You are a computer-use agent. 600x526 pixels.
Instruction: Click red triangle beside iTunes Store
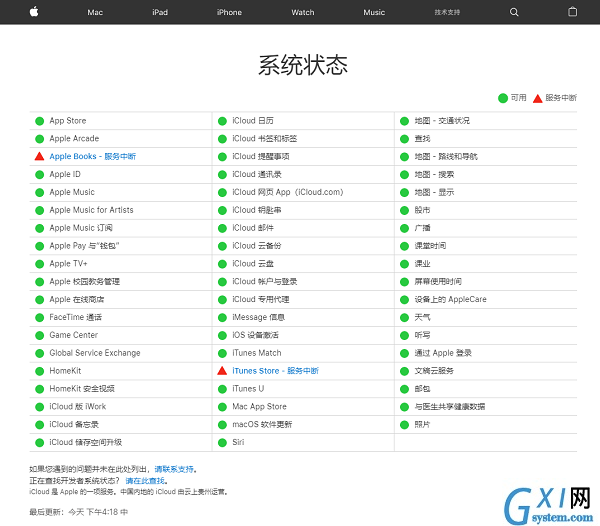click(x=222, y=371)
